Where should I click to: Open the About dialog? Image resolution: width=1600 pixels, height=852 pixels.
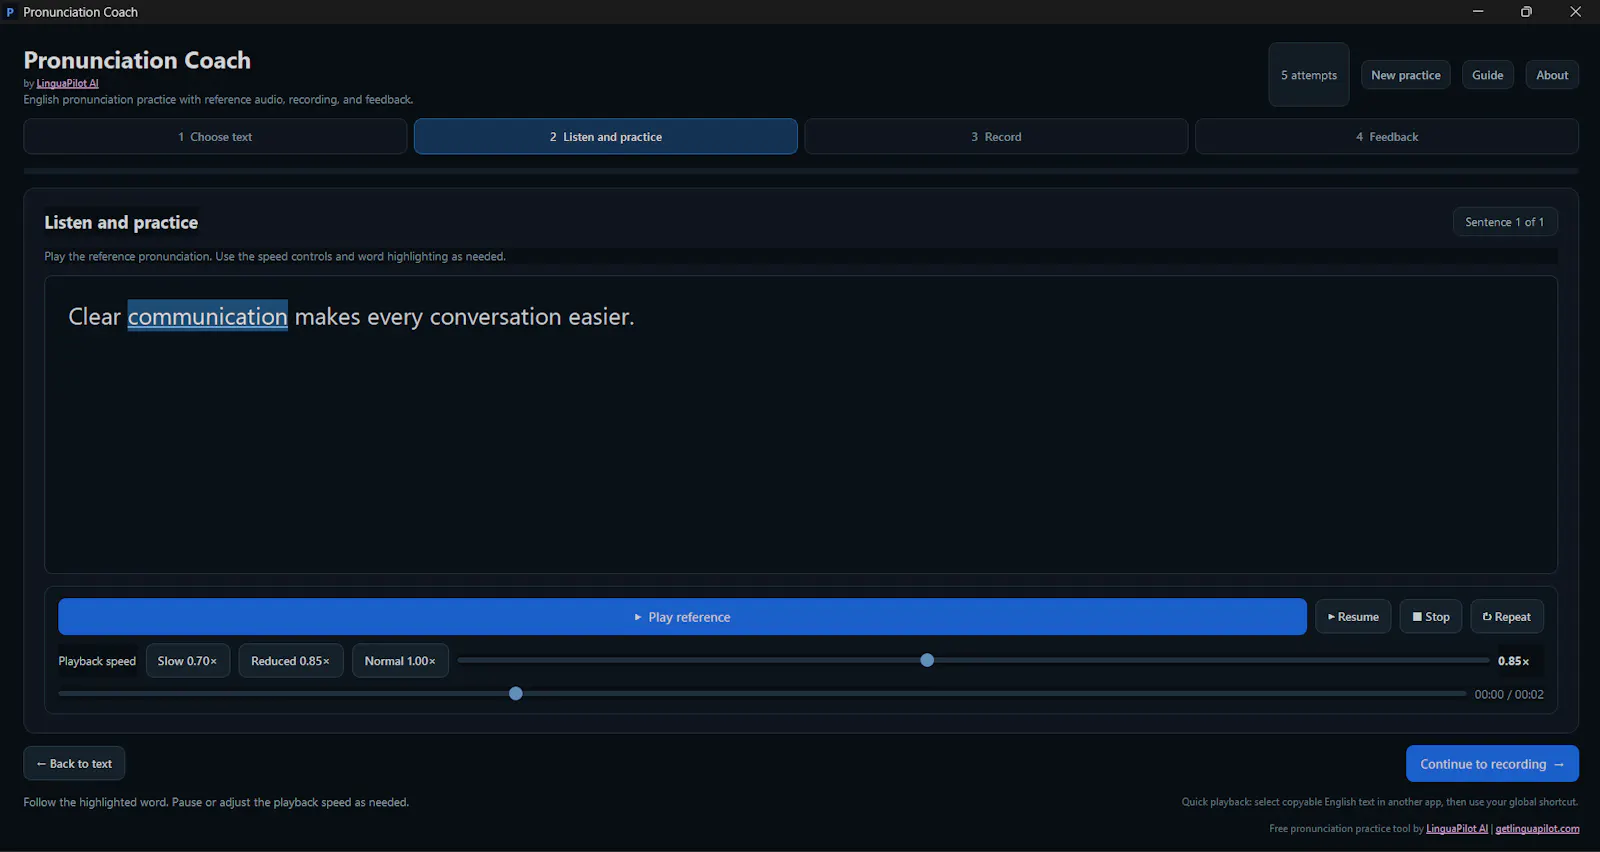pyautogui.click(x=1552, y=75)
